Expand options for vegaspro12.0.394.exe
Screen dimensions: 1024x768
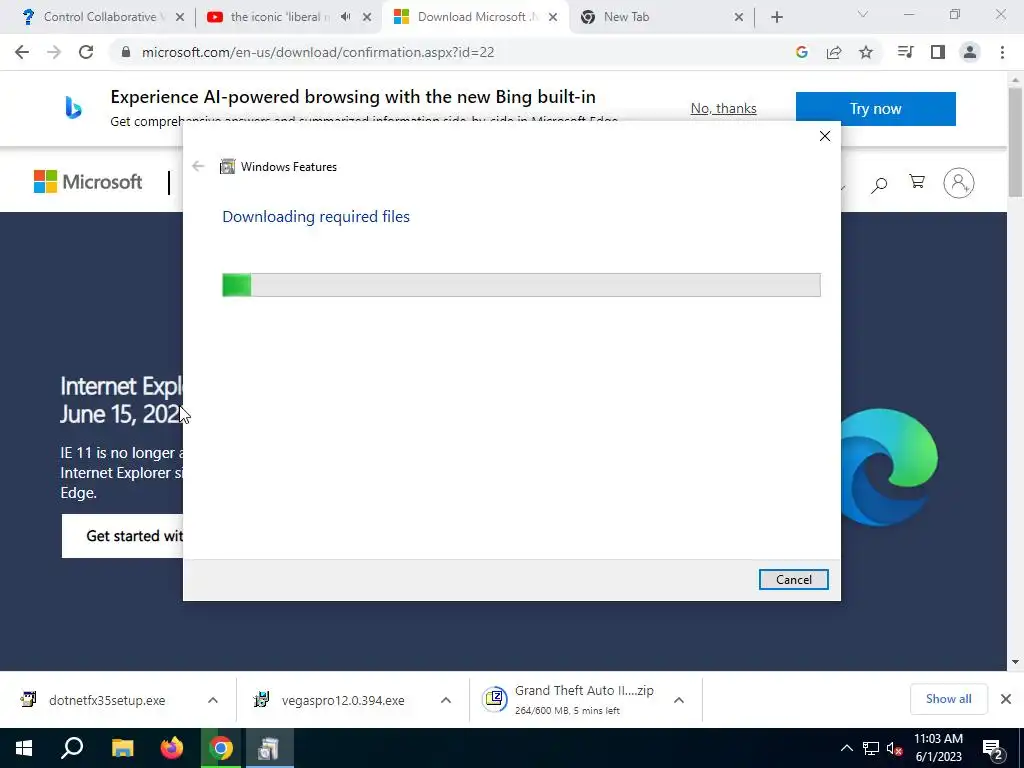click(446, 700)
